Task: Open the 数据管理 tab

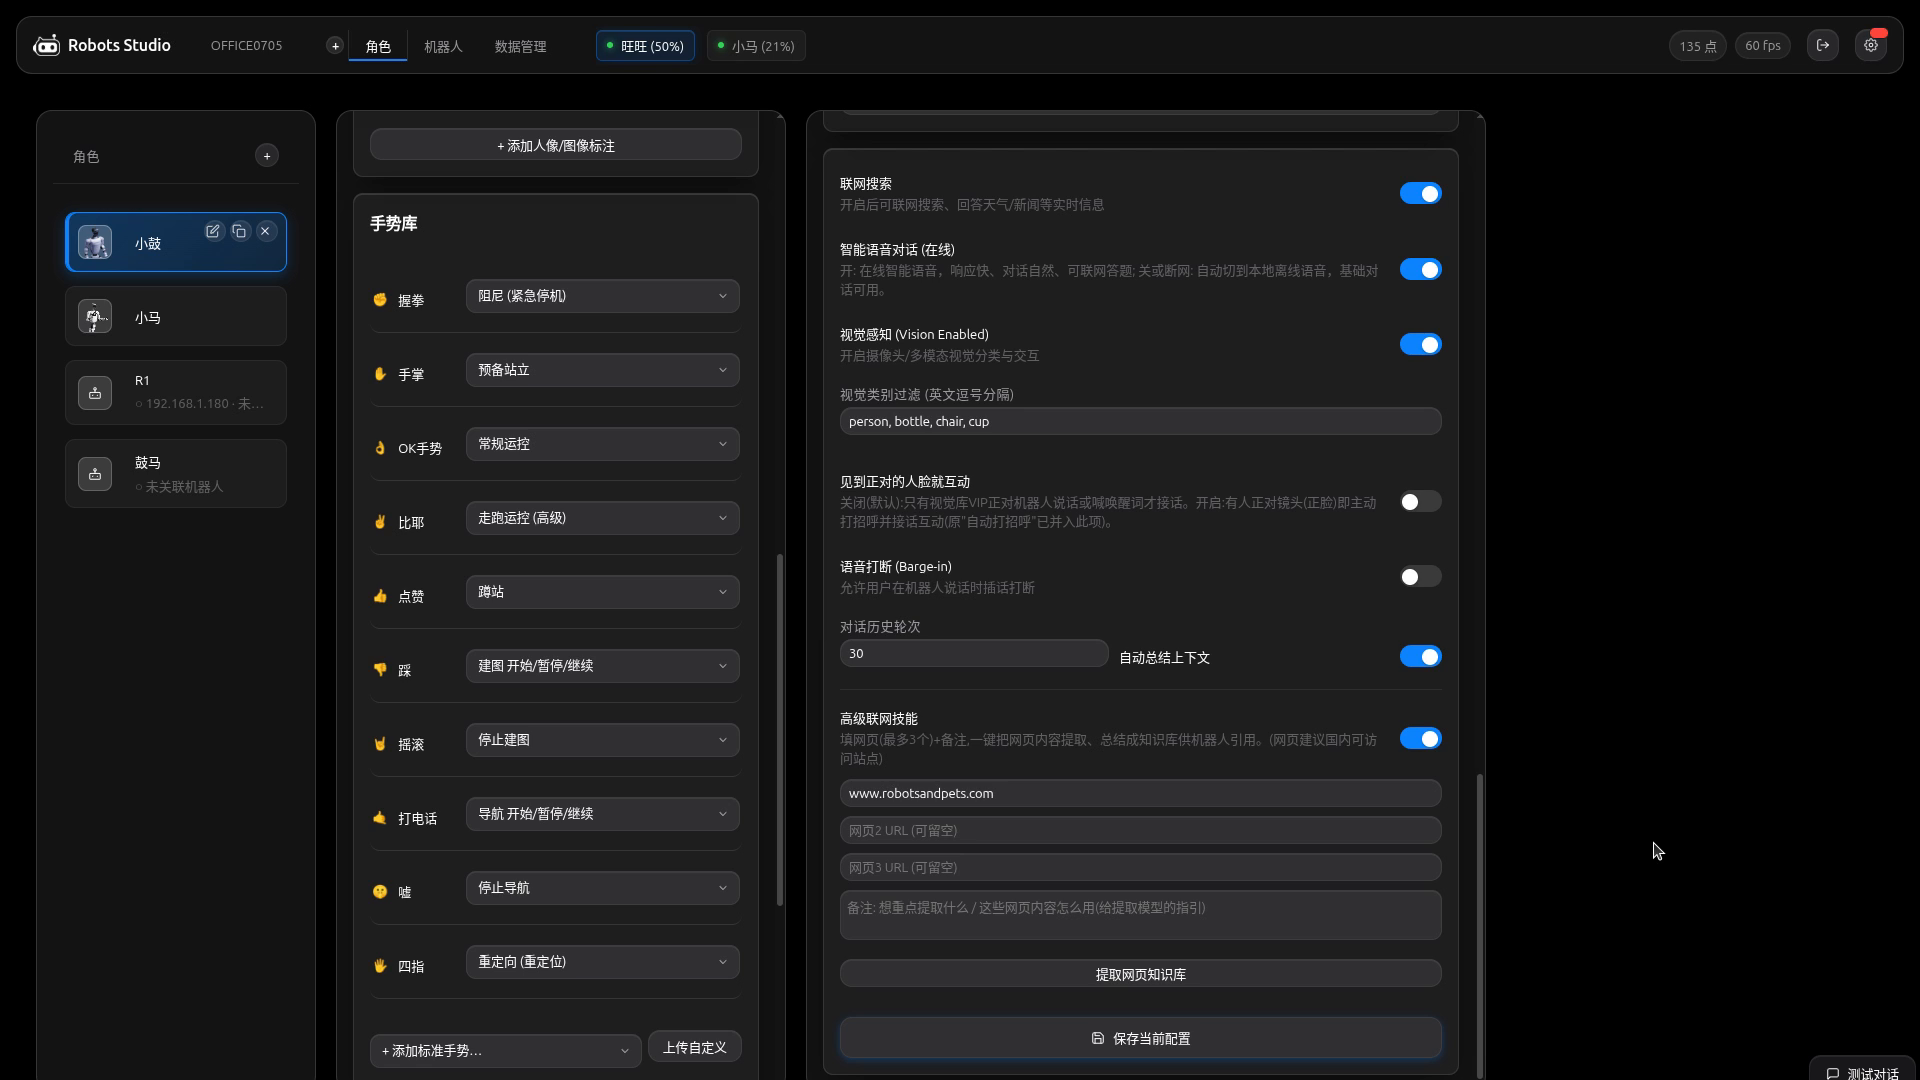Action: (x=520, y=46)
